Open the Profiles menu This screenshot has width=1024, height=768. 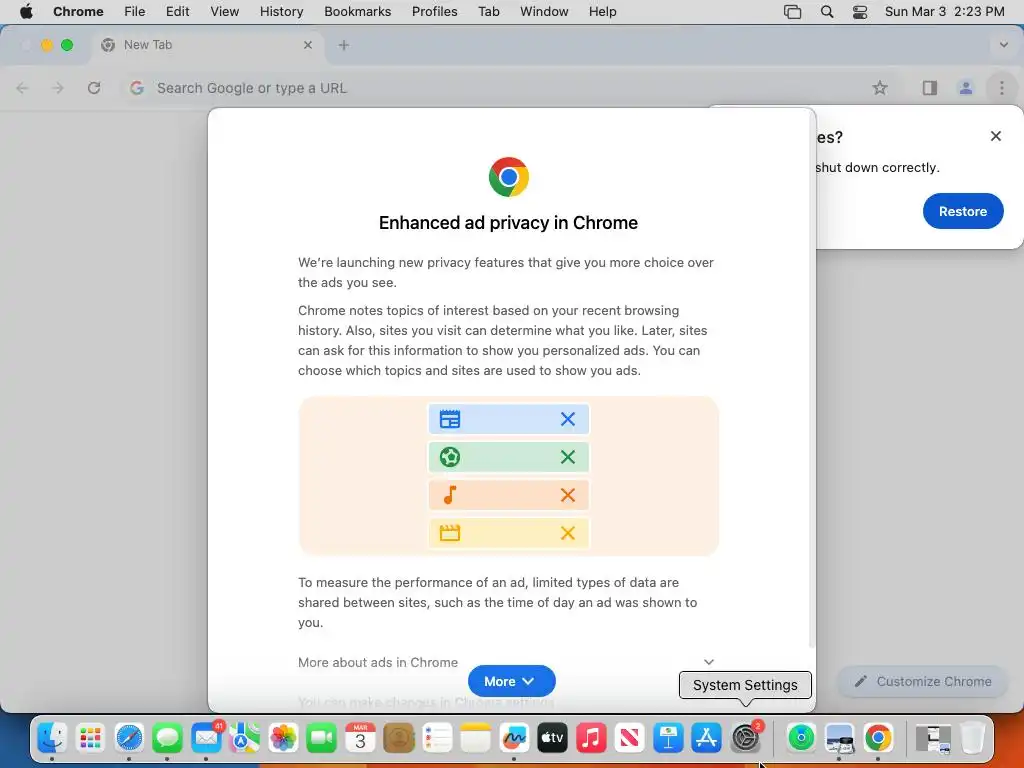click(434, 11)
